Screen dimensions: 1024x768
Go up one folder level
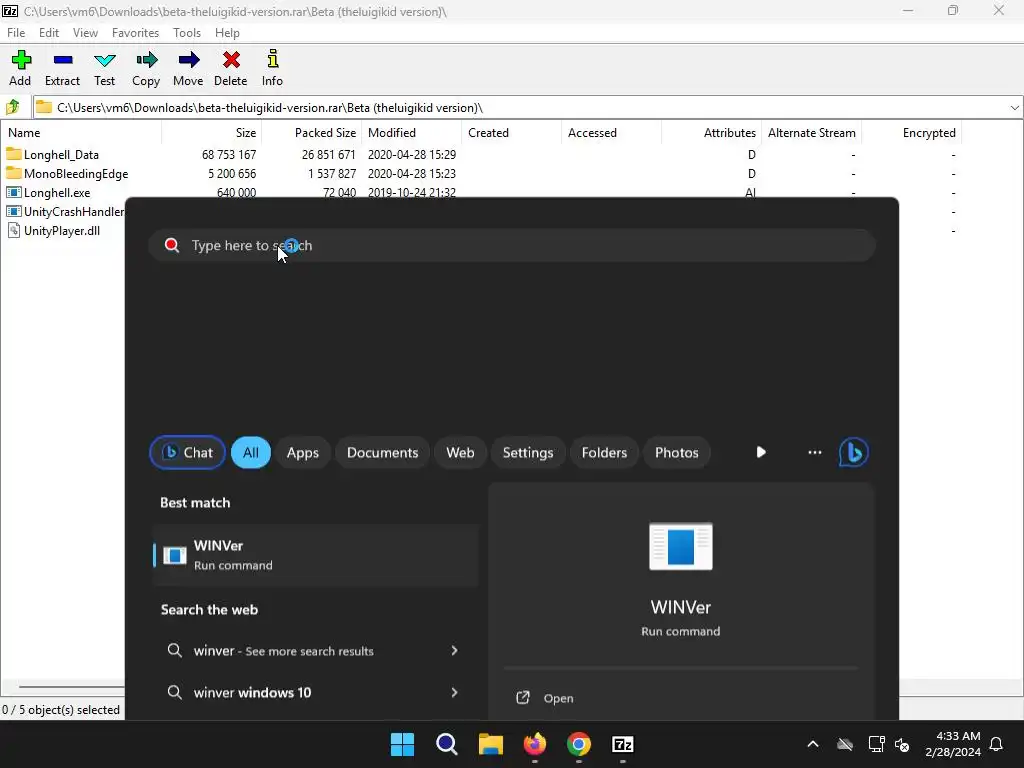pyautogui.click(x=12, y=106)
